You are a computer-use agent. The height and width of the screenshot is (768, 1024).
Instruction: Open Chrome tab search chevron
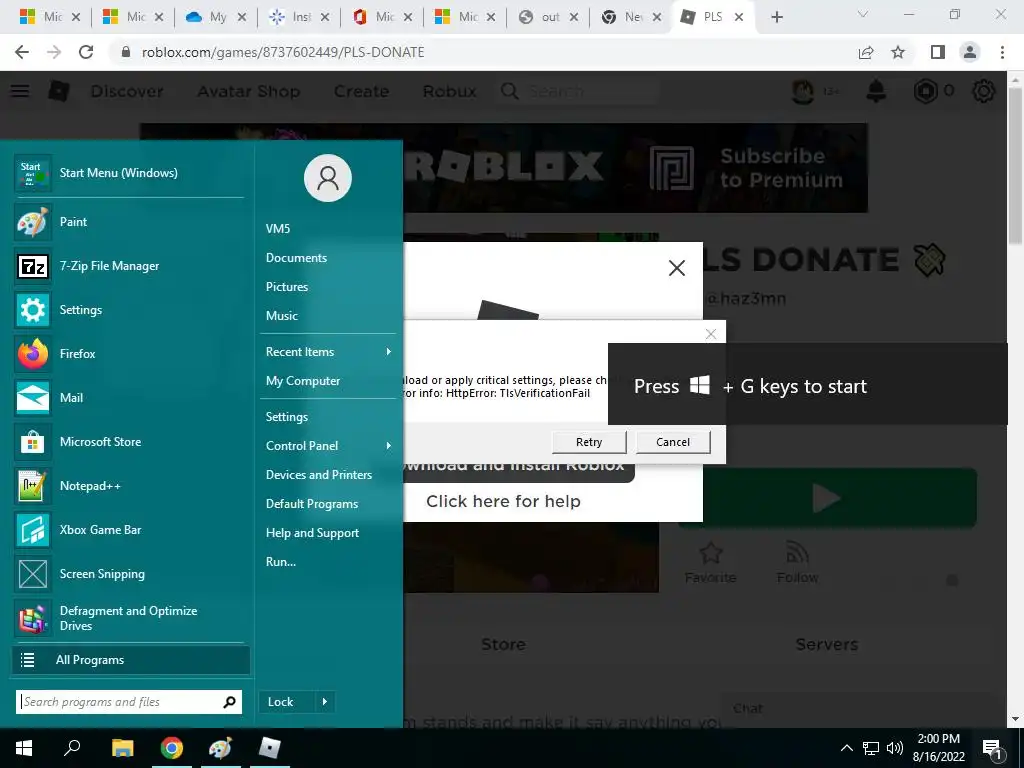pos(863,14)
